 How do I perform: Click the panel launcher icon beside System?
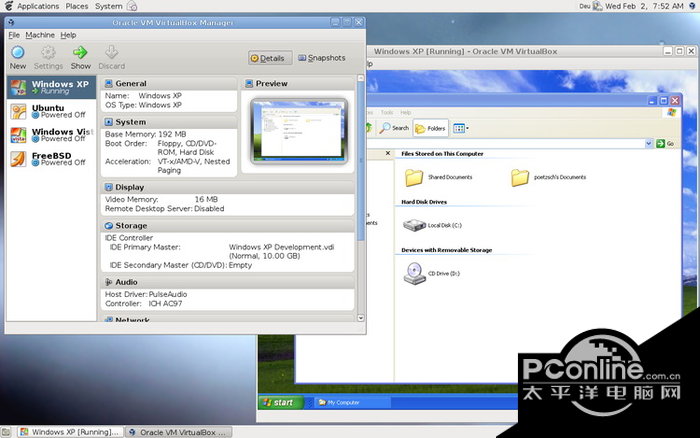click(x=132, y=6)
